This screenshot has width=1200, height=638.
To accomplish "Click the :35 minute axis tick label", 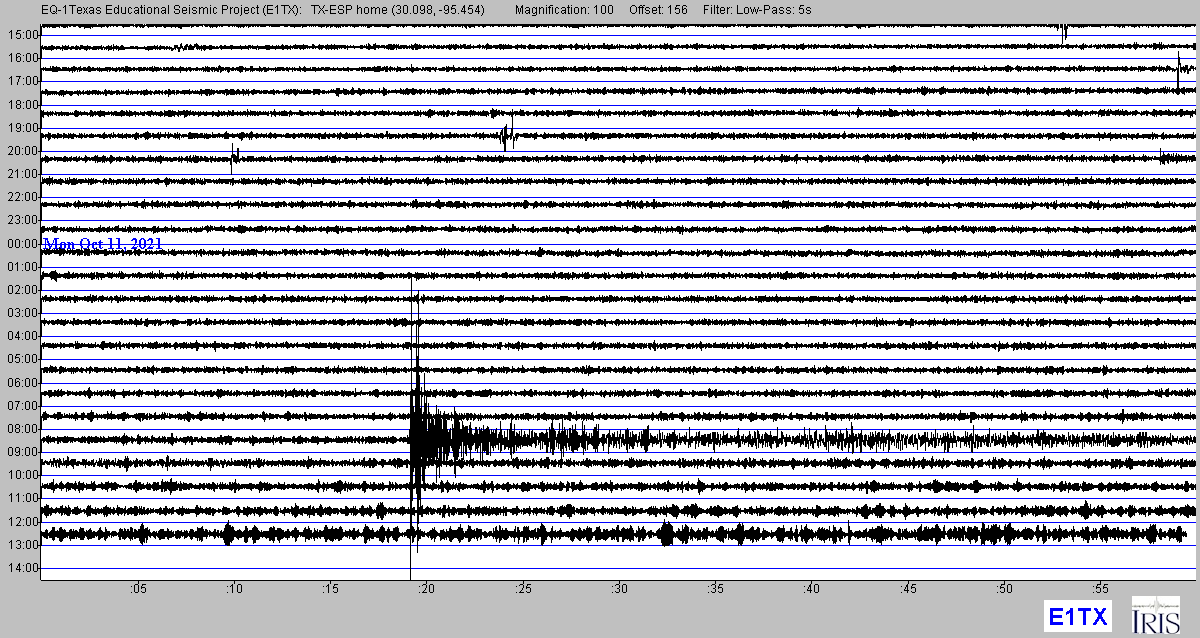I will point(717,588).
